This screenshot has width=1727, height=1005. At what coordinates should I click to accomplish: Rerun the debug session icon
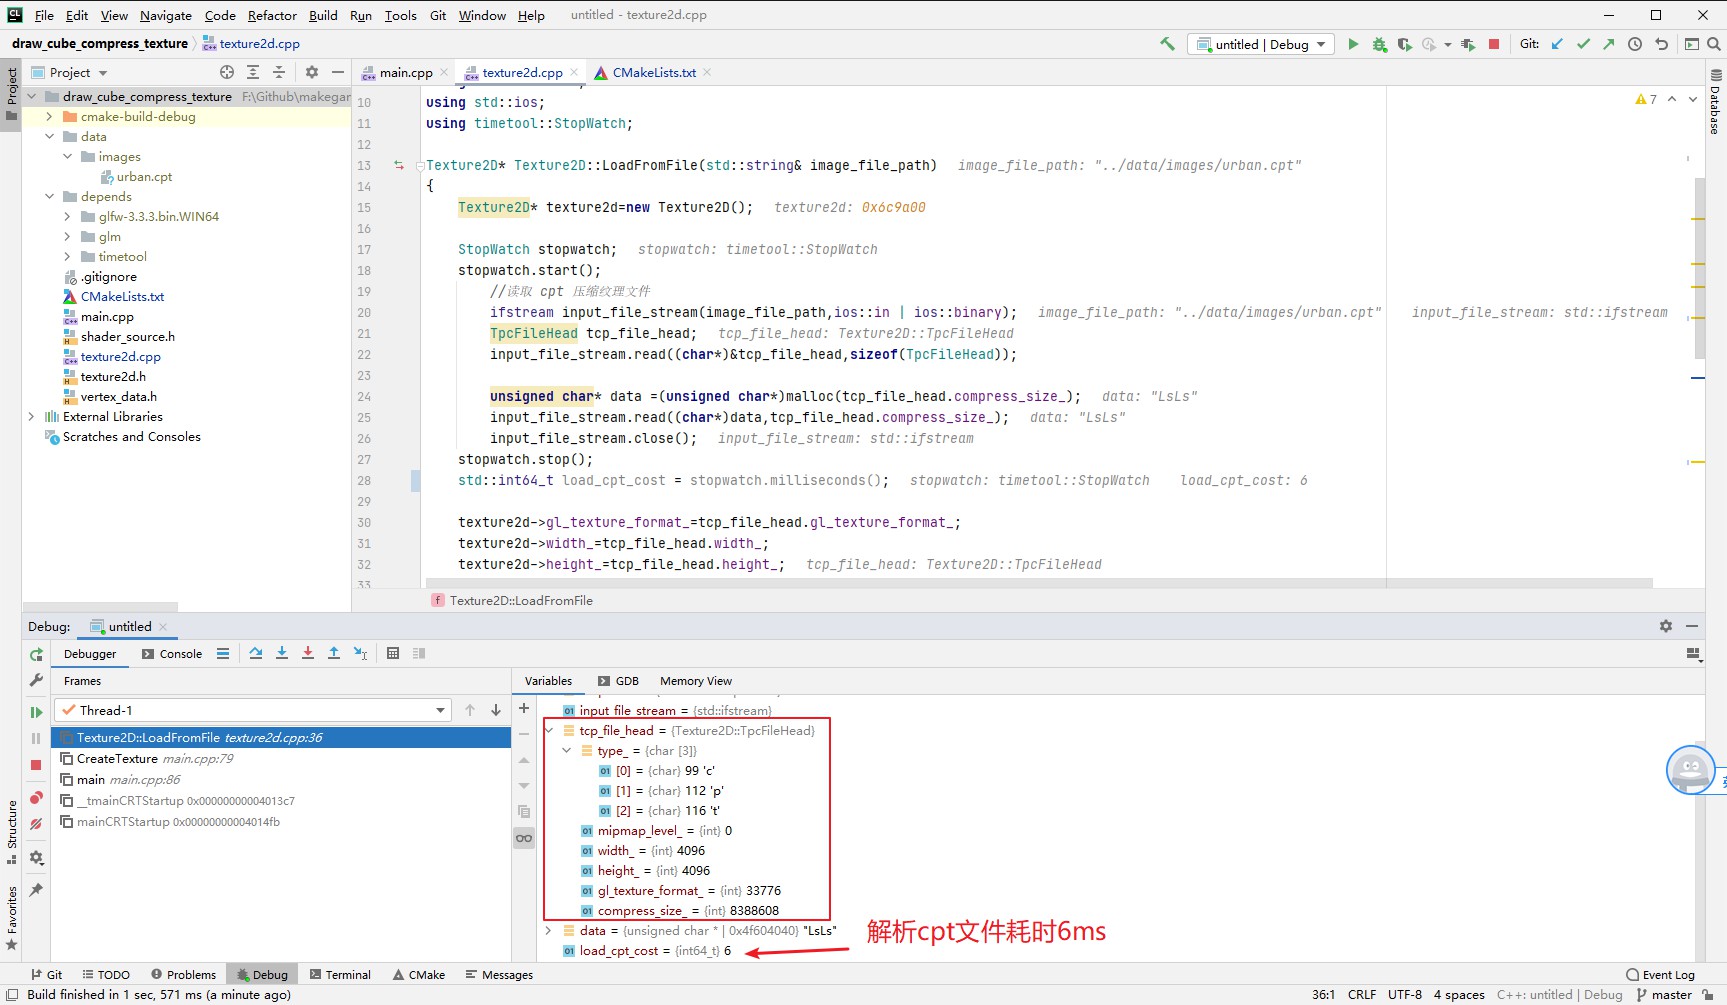pos(36,655)
